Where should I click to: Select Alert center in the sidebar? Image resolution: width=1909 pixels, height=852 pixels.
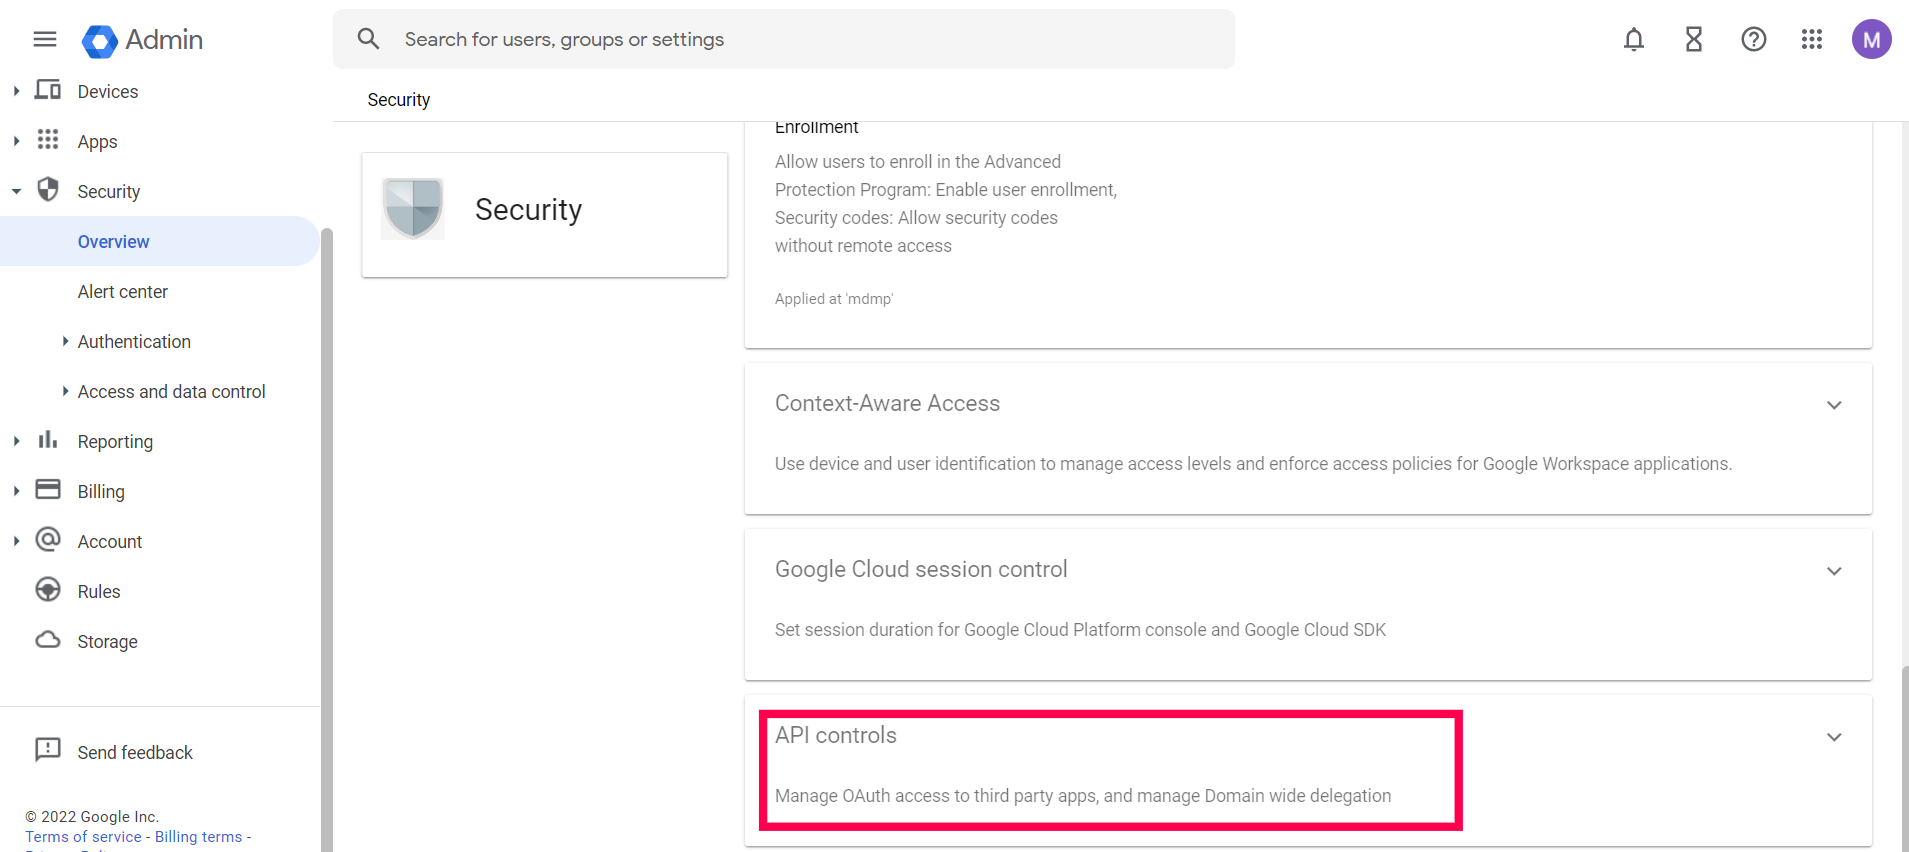pyautogui.click(x=123, y=291)
